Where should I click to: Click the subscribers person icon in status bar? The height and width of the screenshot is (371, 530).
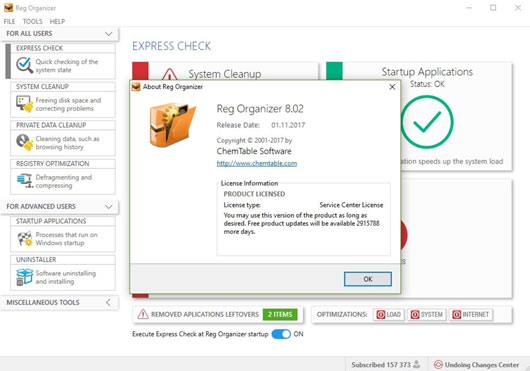(x=417, y=364)
